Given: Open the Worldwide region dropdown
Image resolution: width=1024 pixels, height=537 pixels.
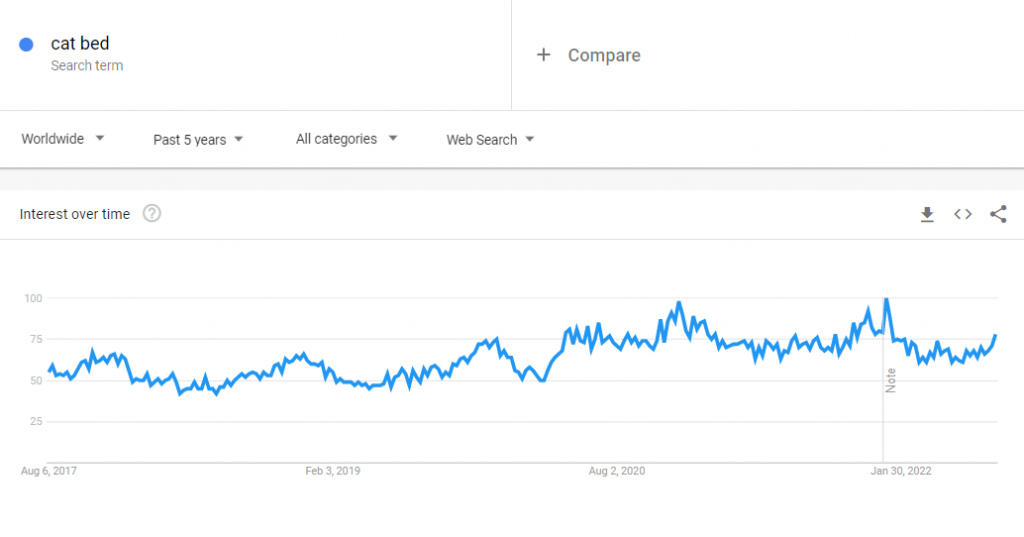Looking at the screenshot, I should point(63,139).
